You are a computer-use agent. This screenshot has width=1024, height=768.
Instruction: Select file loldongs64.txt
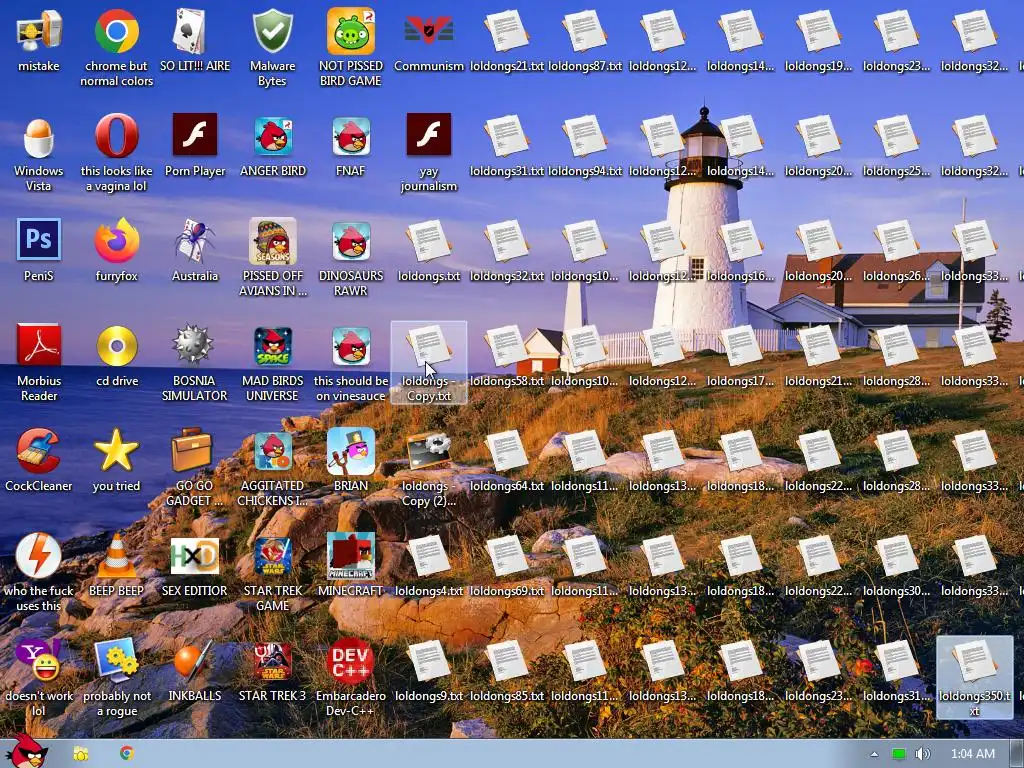507,451
